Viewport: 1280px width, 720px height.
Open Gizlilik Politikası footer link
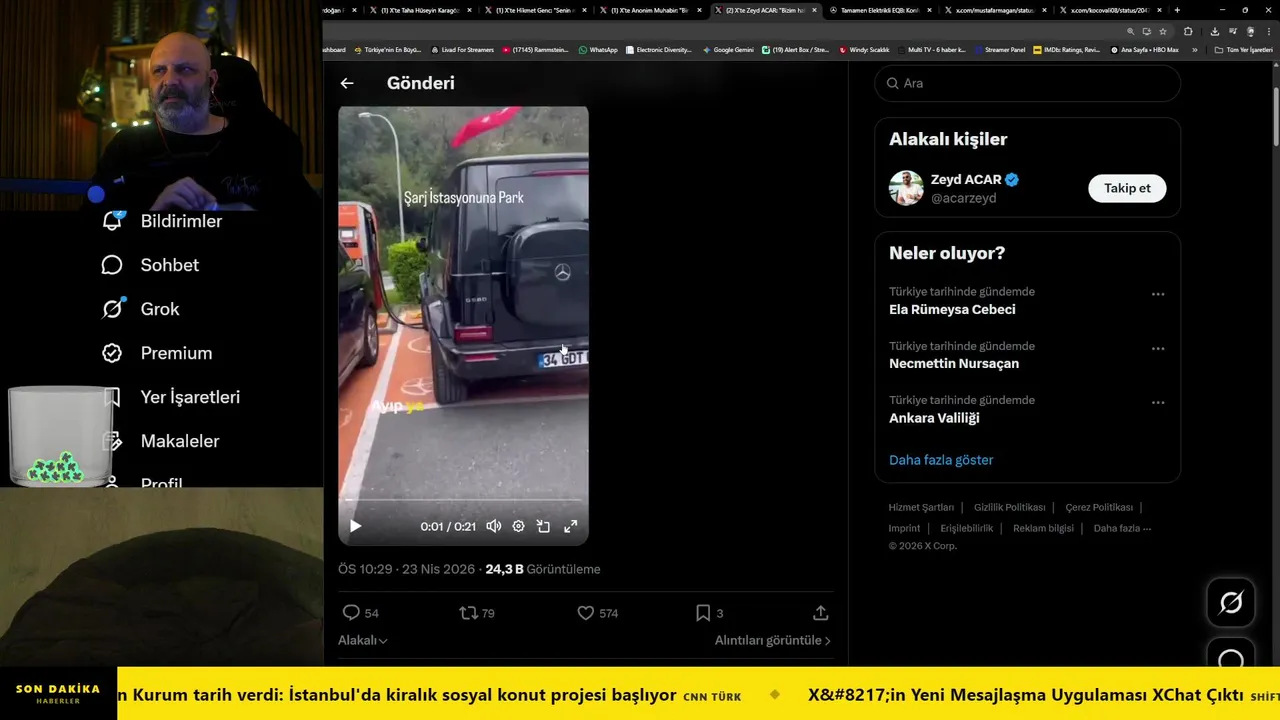click(1009, 507)
